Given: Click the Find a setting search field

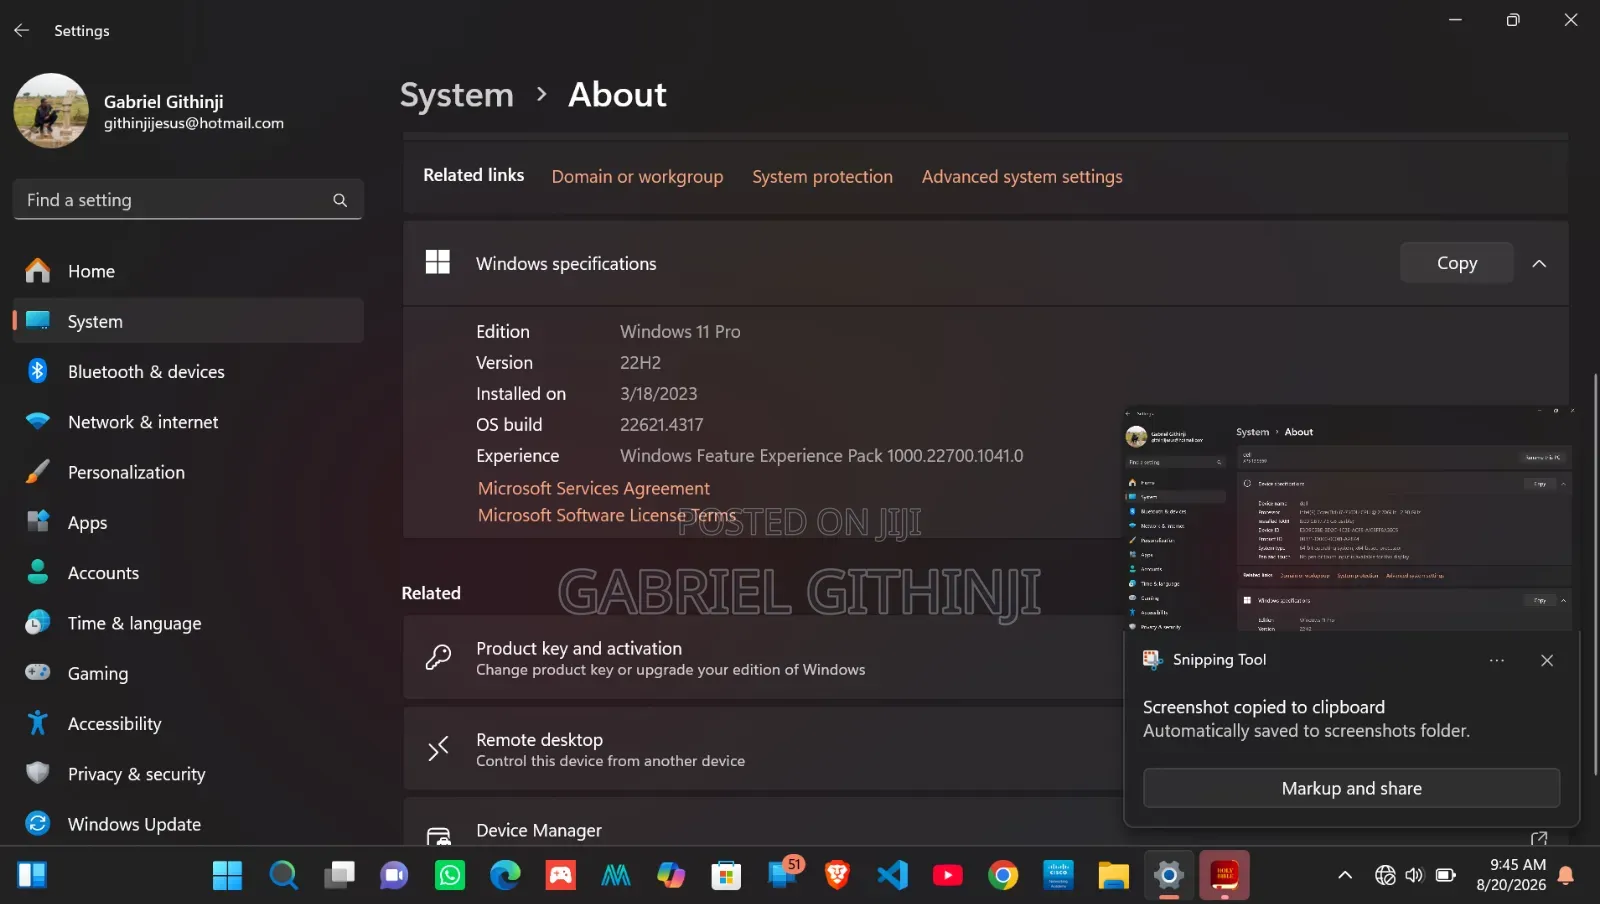Looking at the screenshot, I should point(188,200).
